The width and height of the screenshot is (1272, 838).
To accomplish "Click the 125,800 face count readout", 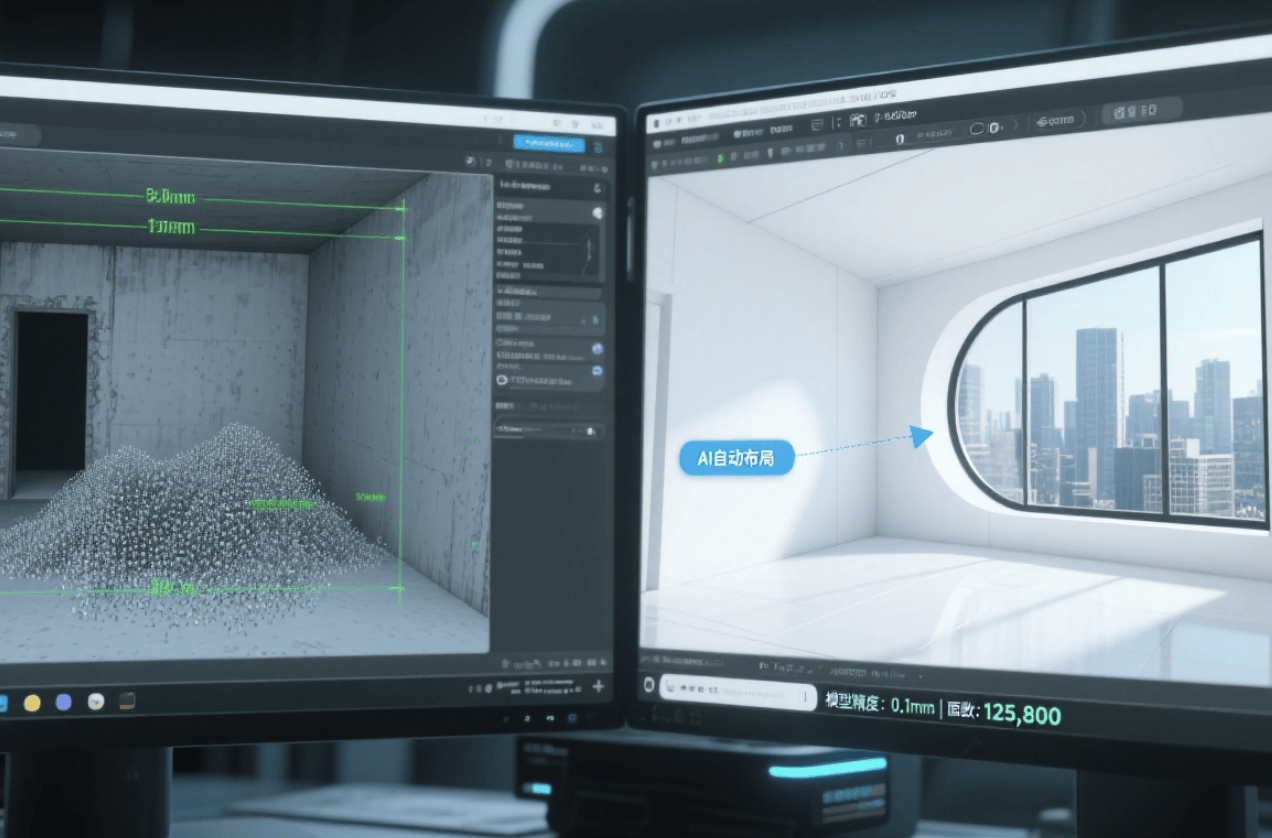I will tap(1021, 714).
